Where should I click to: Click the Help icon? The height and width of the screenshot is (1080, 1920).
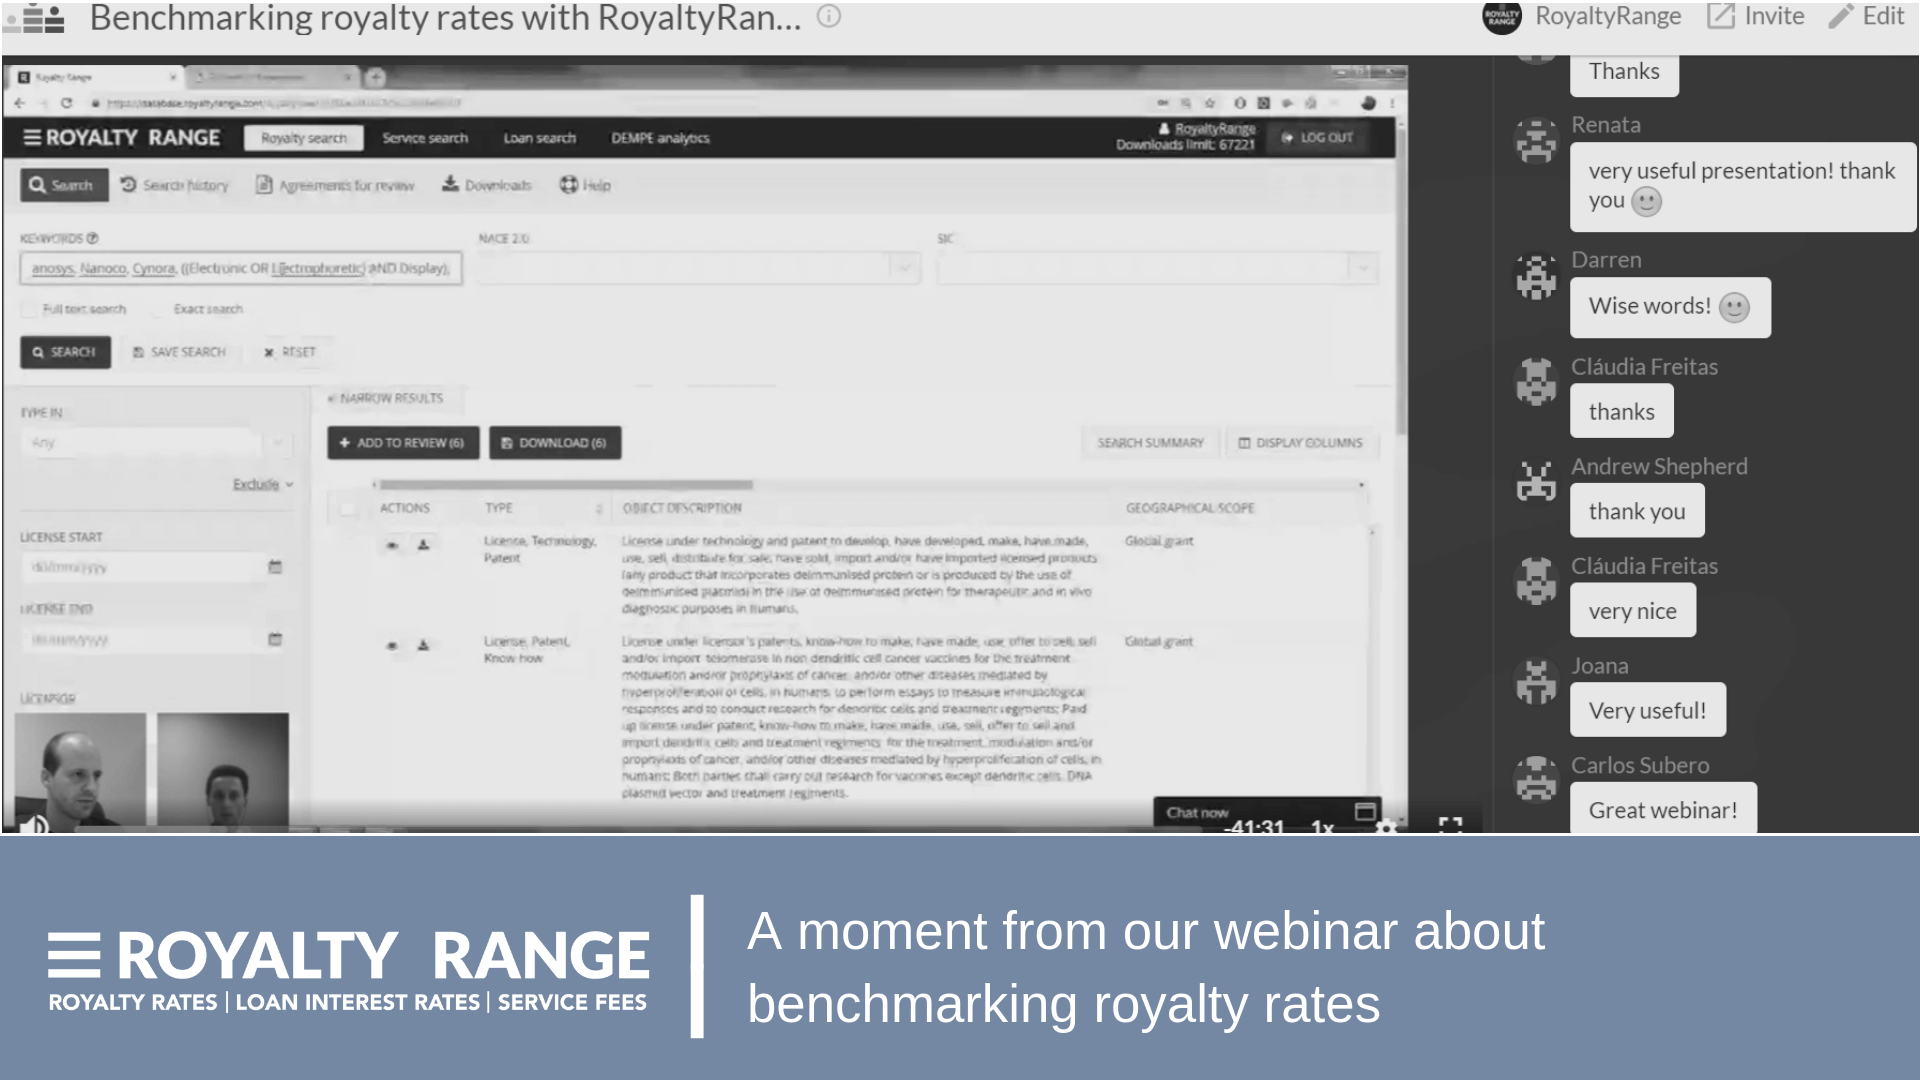click(568, 185)
